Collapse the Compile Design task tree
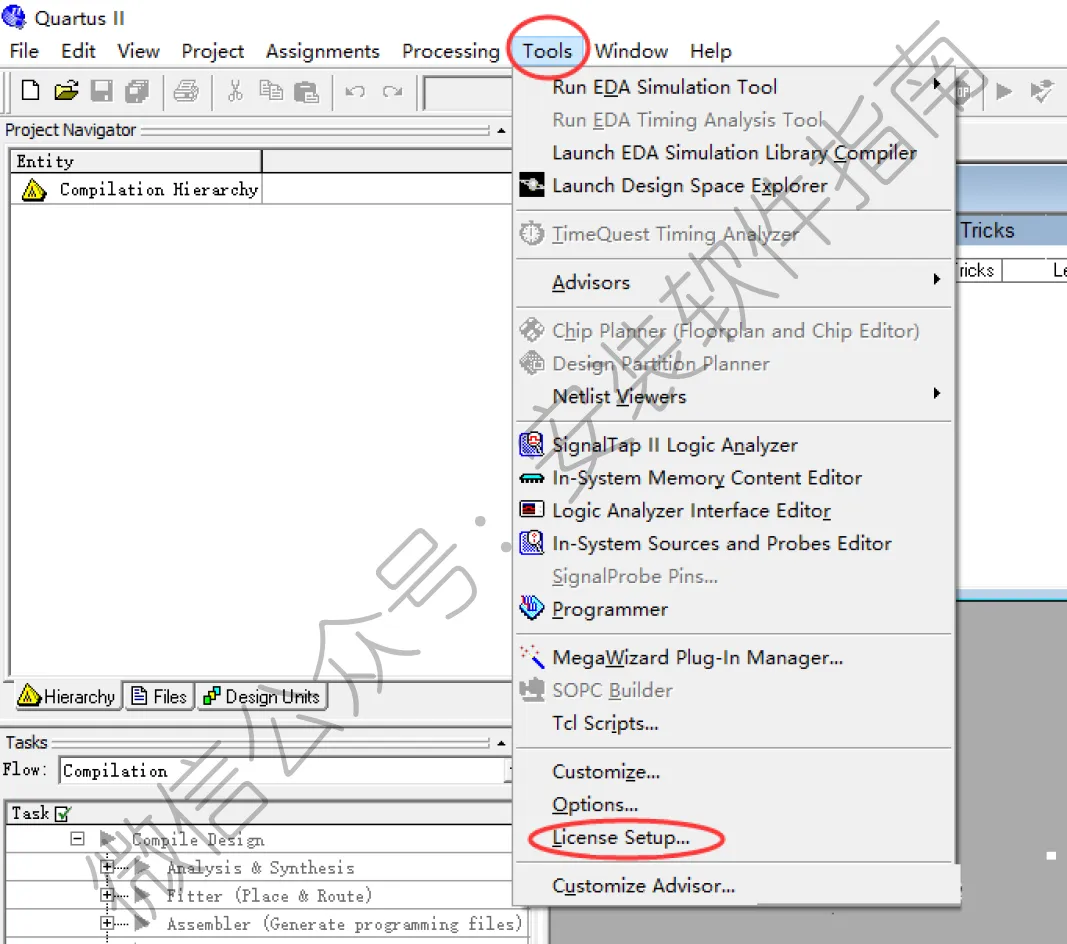 [78, 839]
